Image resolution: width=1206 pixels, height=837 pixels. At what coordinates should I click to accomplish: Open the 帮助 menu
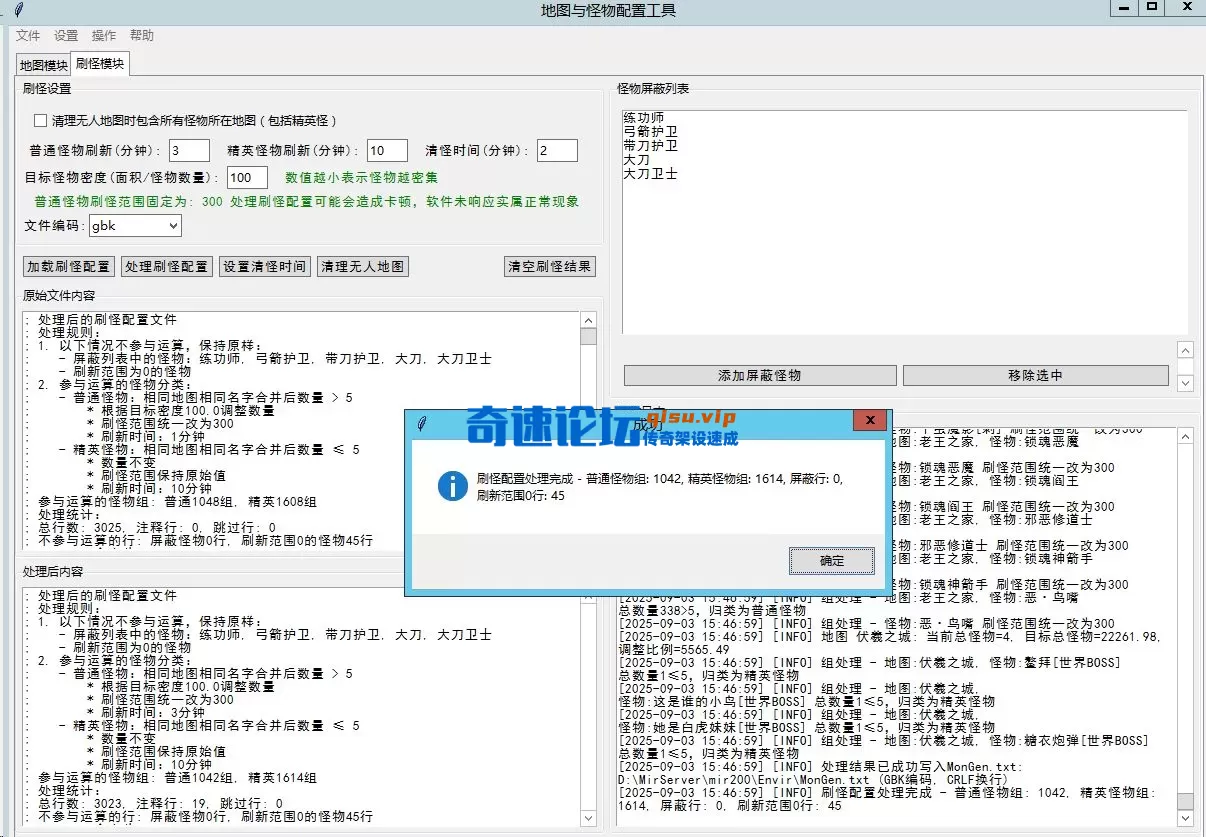(141, 35)
